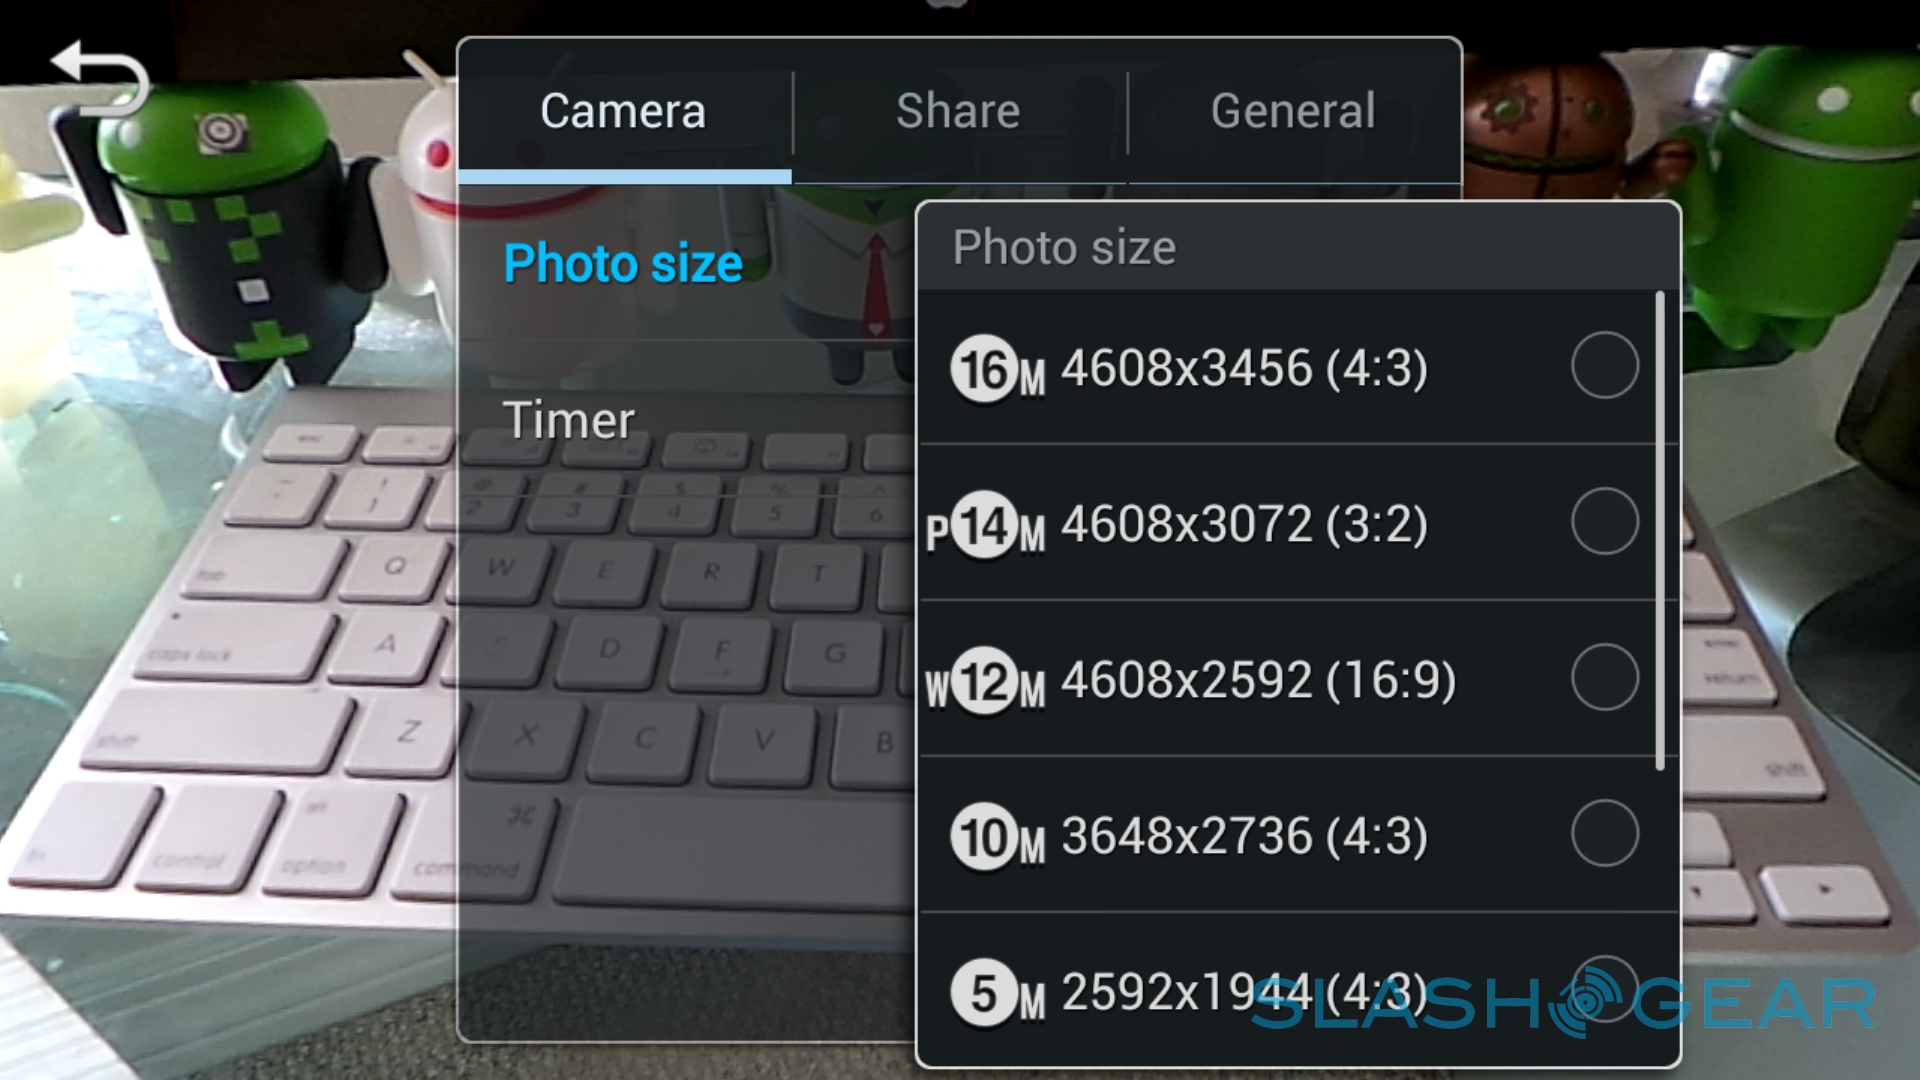Select the 4608x3456 (4:3) radio button

[1604, 365]
